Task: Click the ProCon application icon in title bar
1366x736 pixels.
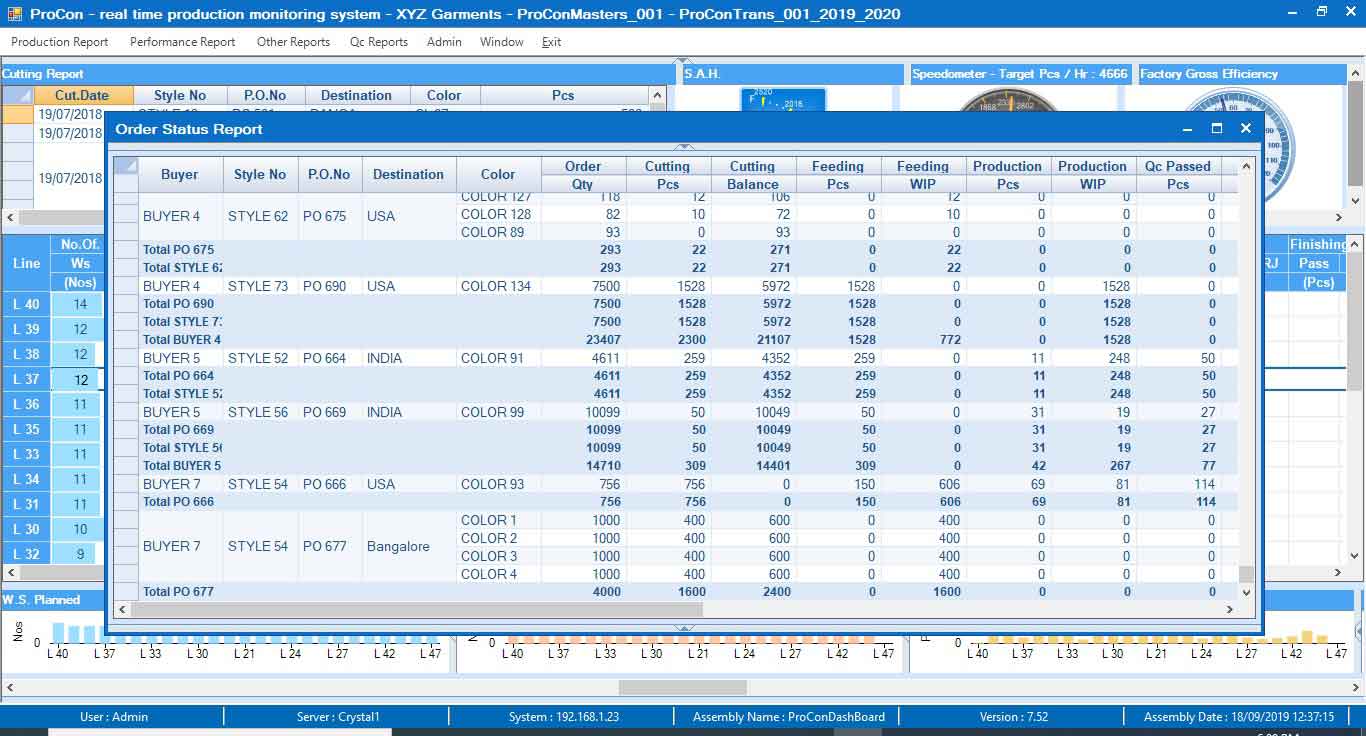Action: 14,14
